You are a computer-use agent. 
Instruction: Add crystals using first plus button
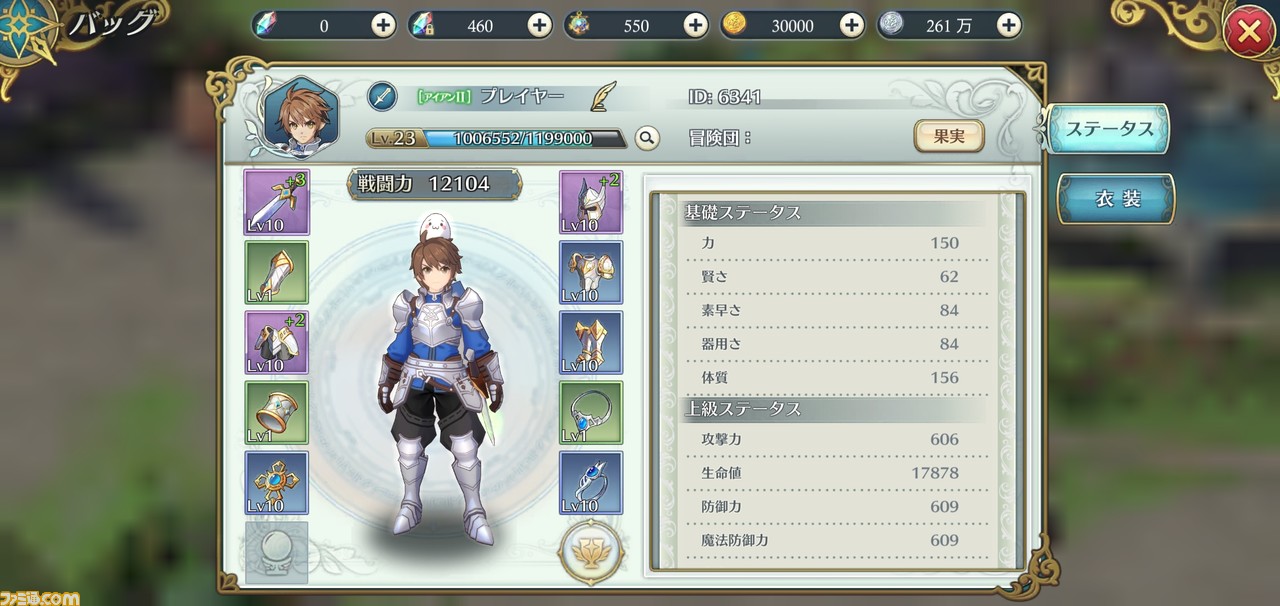383,25
